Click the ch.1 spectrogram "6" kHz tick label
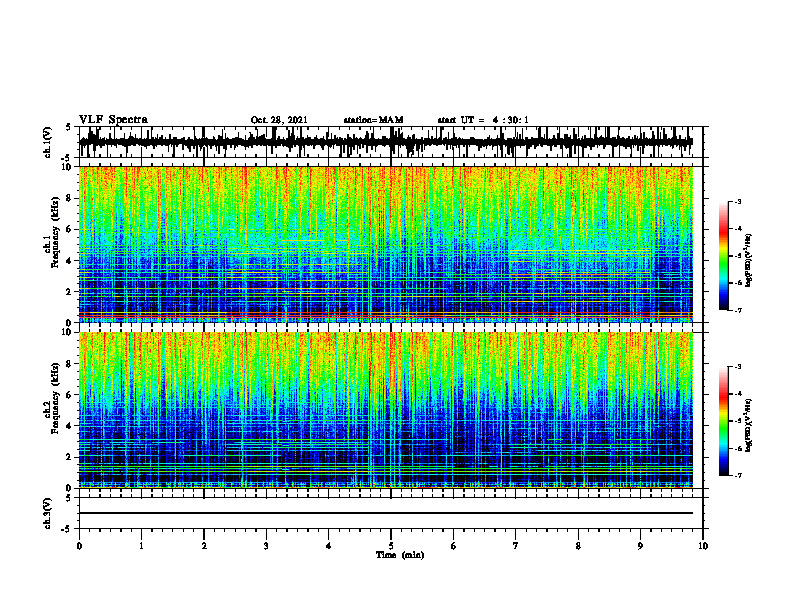This screenshot has height=612, width=792. coord(71,229)
